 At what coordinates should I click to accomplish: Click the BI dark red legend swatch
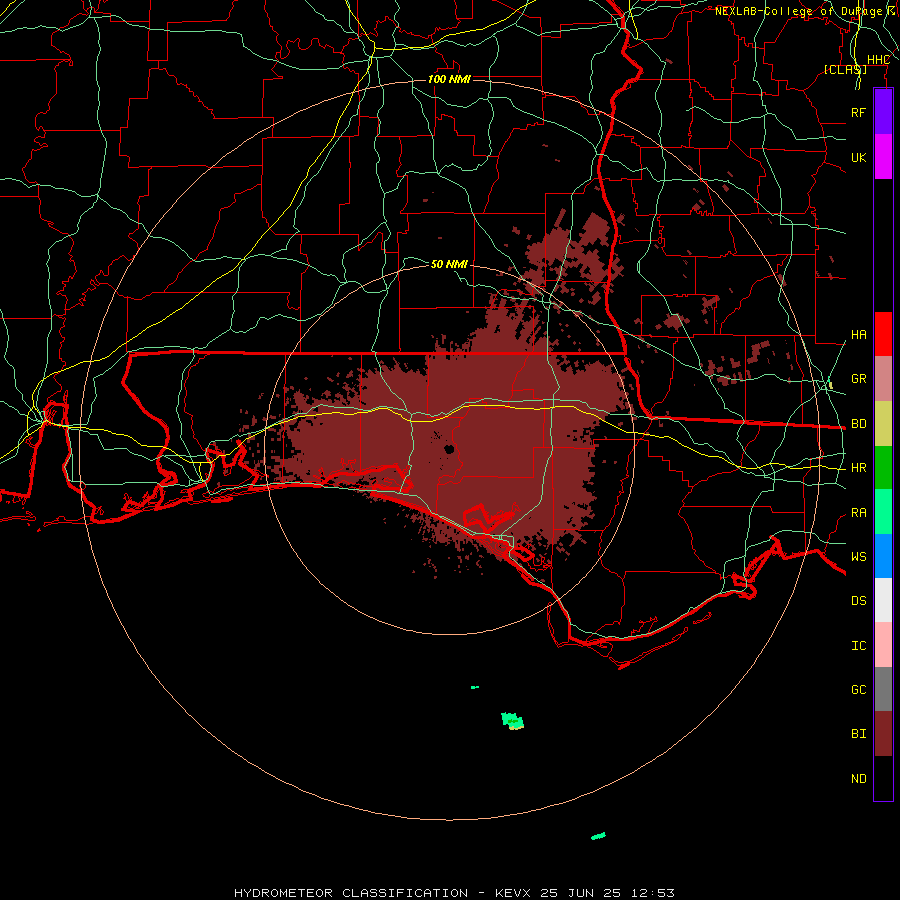tap(883, 734)
